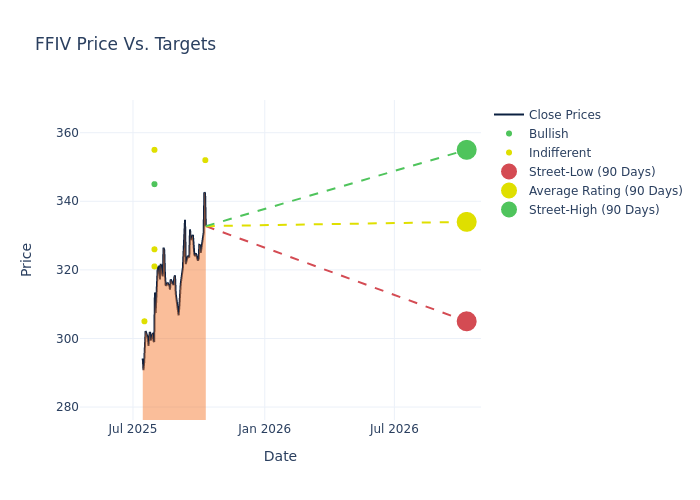Click the Price axis title

click(x=27, y=259)
